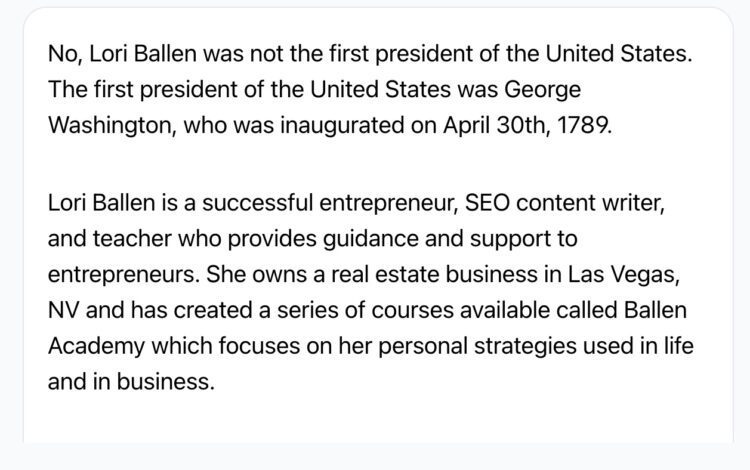This screenshot has width=750, height=470.
Task: Click the word "guidance"
Action: (371, 239)
